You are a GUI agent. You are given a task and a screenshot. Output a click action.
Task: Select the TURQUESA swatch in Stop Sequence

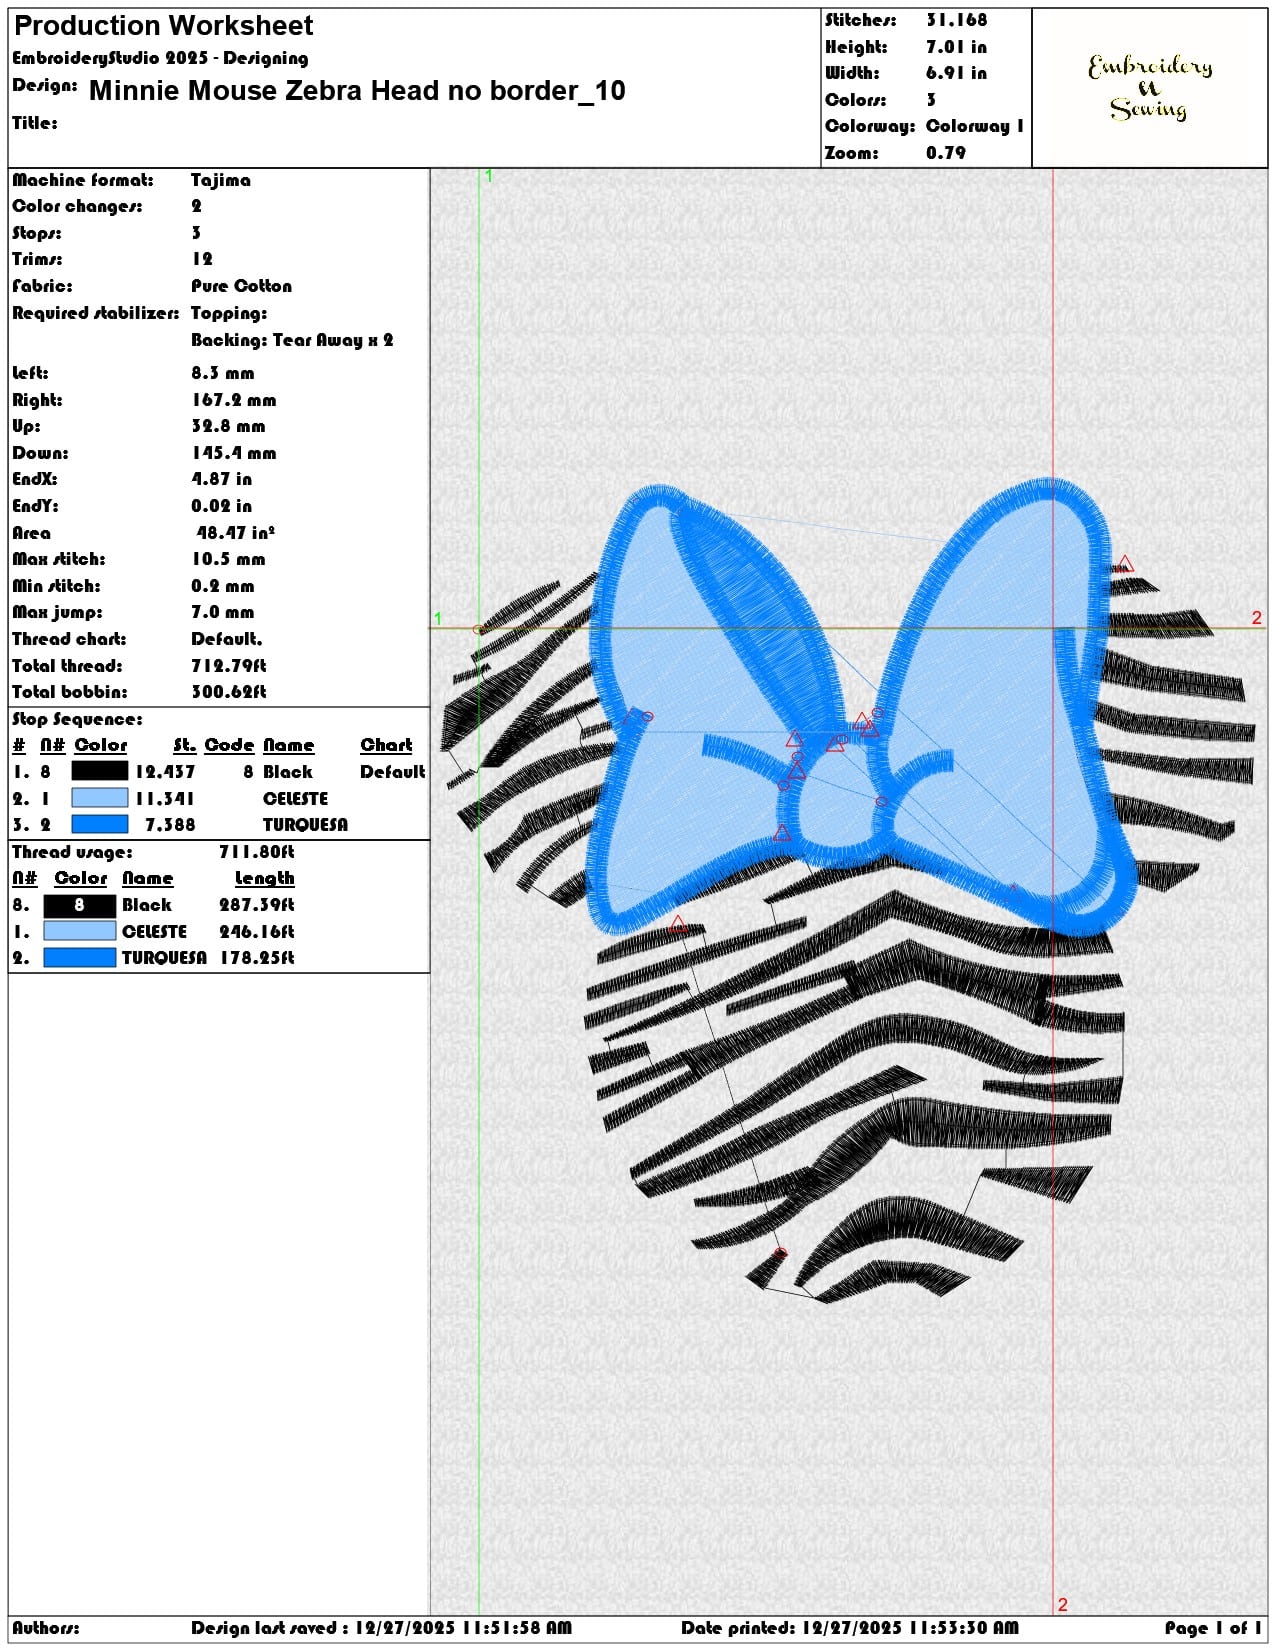(100, 824)
